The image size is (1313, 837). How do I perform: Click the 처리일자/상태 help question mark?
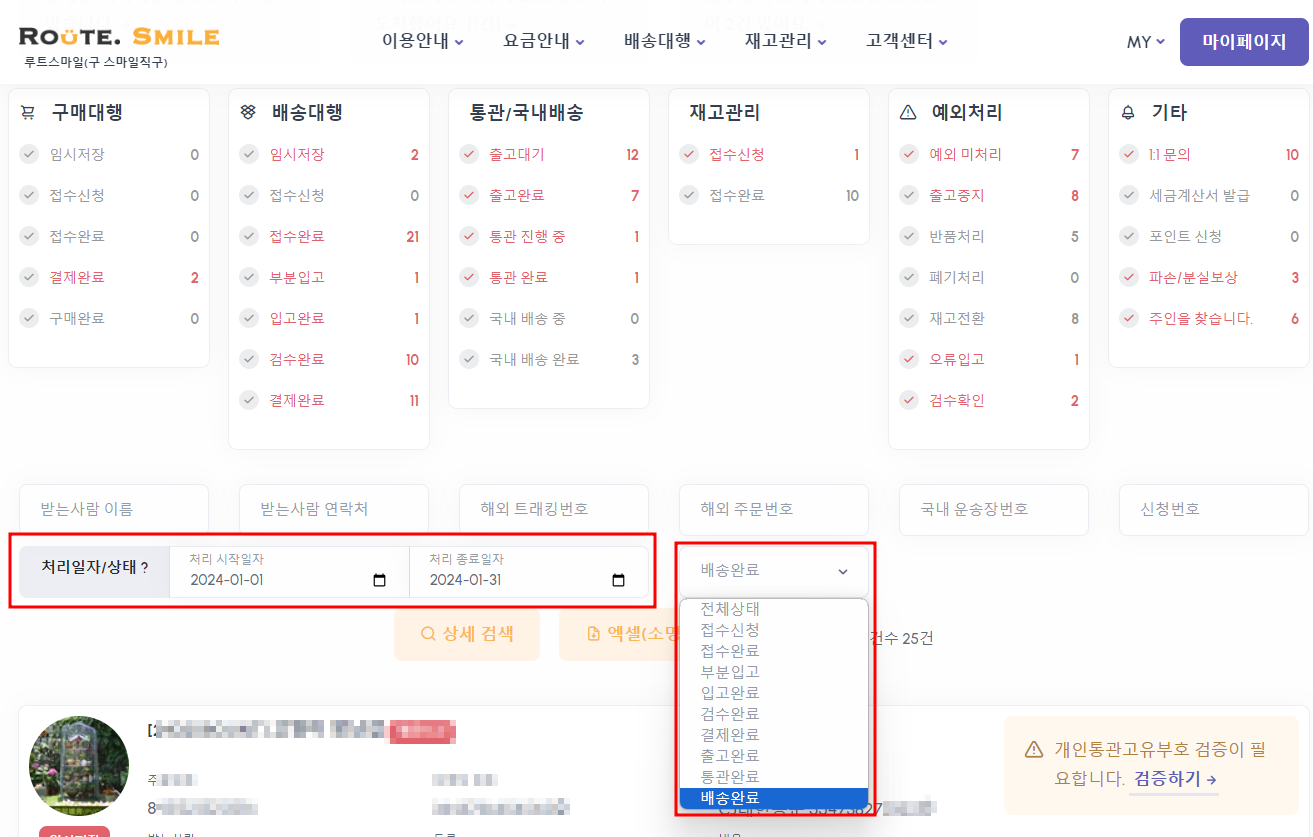pos(144,568)
